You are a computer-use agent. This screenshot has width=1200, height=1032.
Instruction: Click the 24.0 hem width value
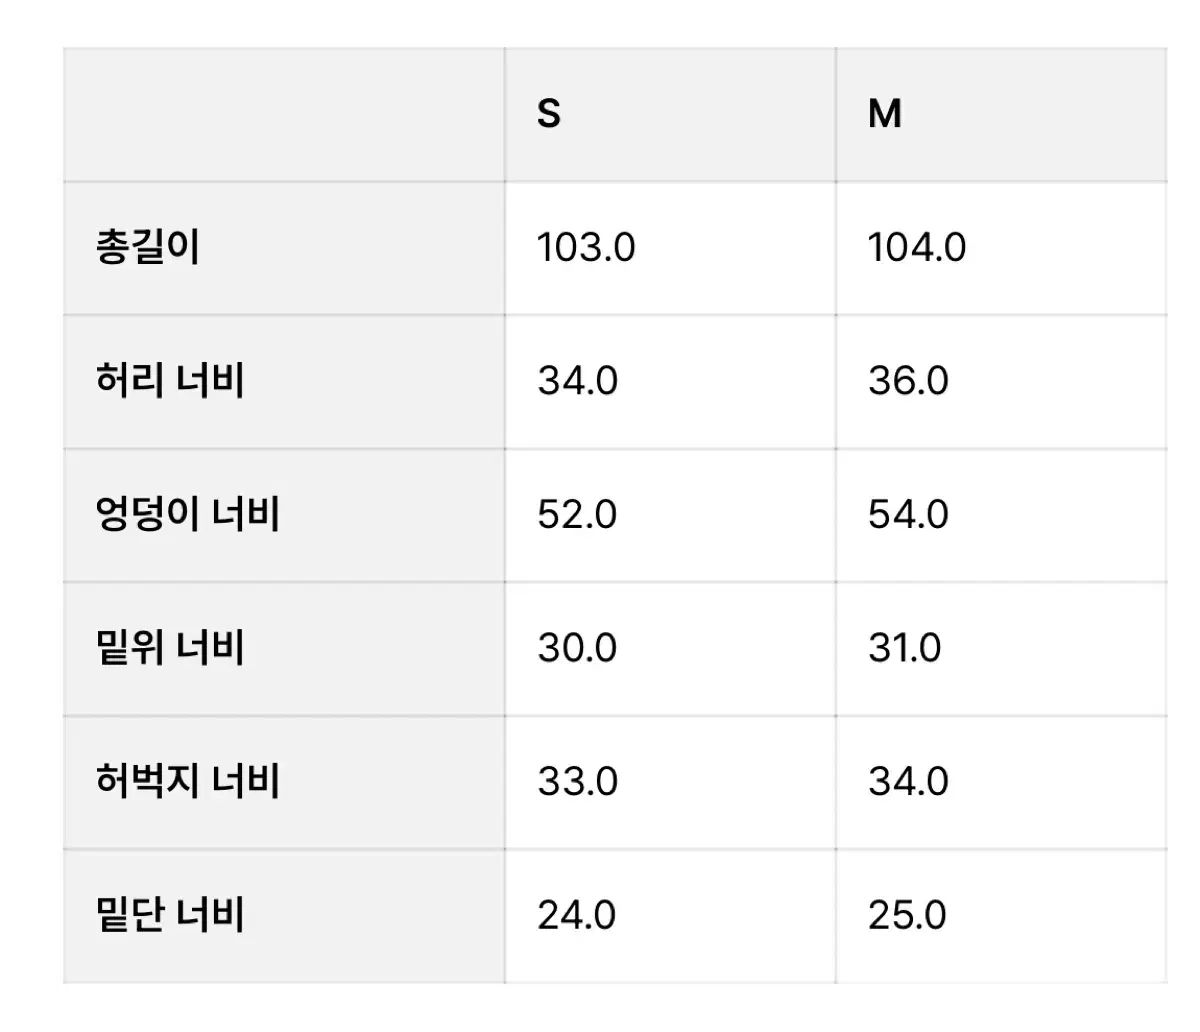pyautogui.click(x=577, y=915)
